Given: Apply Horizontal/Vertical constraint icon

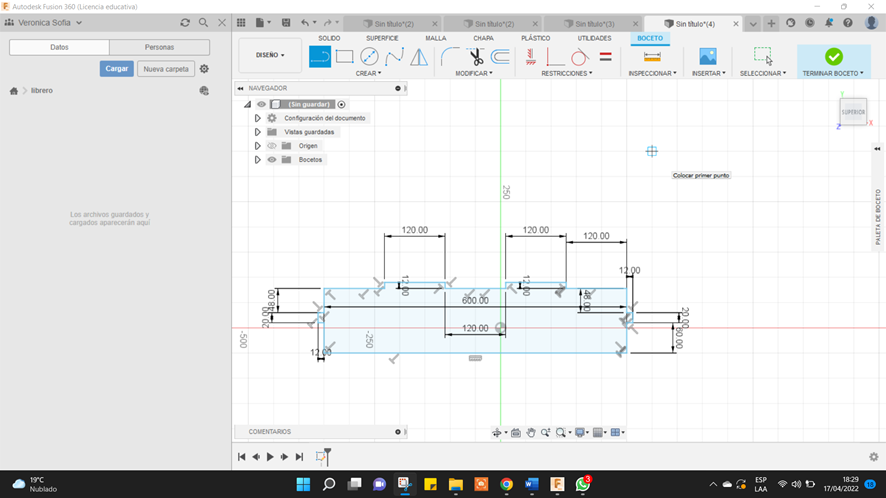Looking at the screenshot, I should (531, 57).
